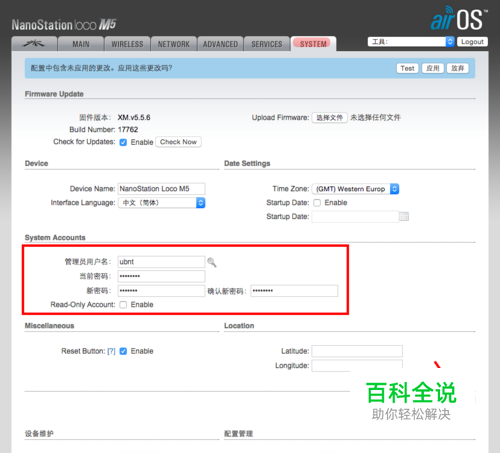The image size is (500, 453).
Task: Go to the SERVICES tab
Action: coord(267,44)
